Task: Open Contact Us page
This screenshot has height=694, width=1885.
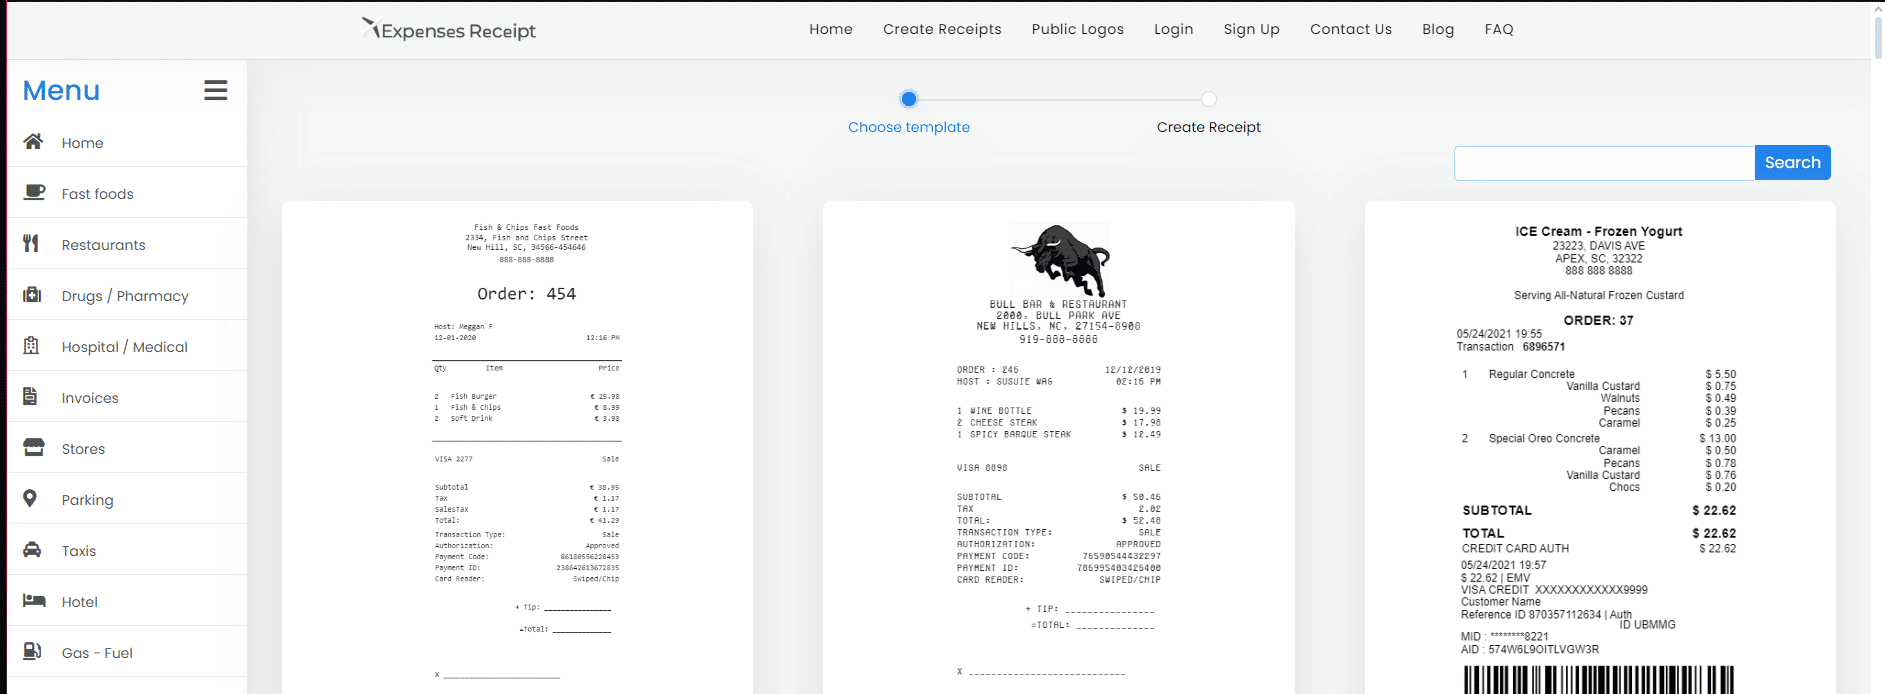Action: [x=1351, y=29]
